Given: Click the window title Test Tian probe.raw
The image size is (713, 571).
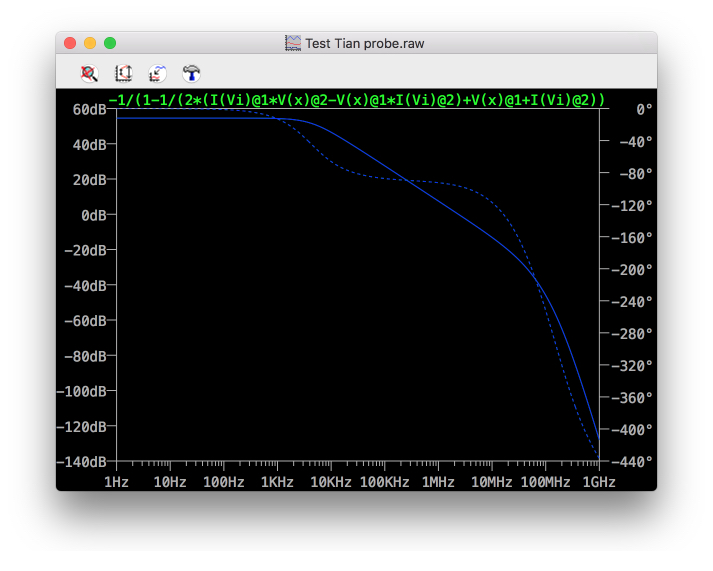Looking at the screenshot, I should tap(365, 44).
